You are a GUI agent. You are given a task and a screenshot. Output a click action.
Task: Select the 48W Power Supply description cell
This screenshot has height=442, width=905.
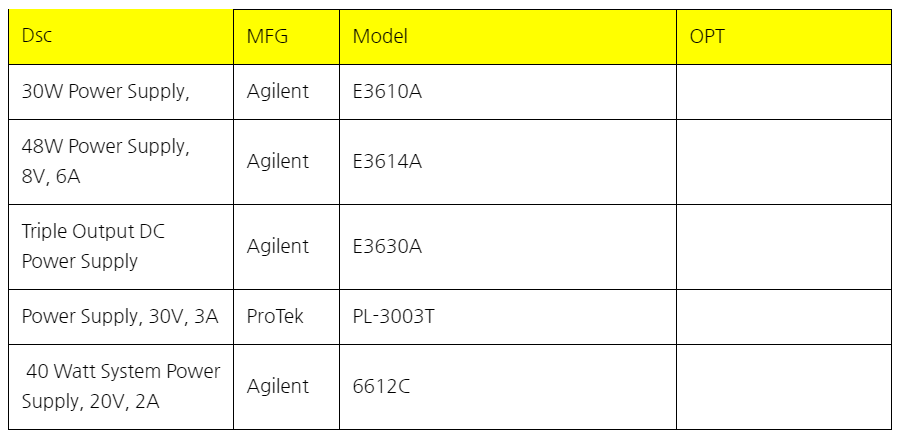click(105, 161)
